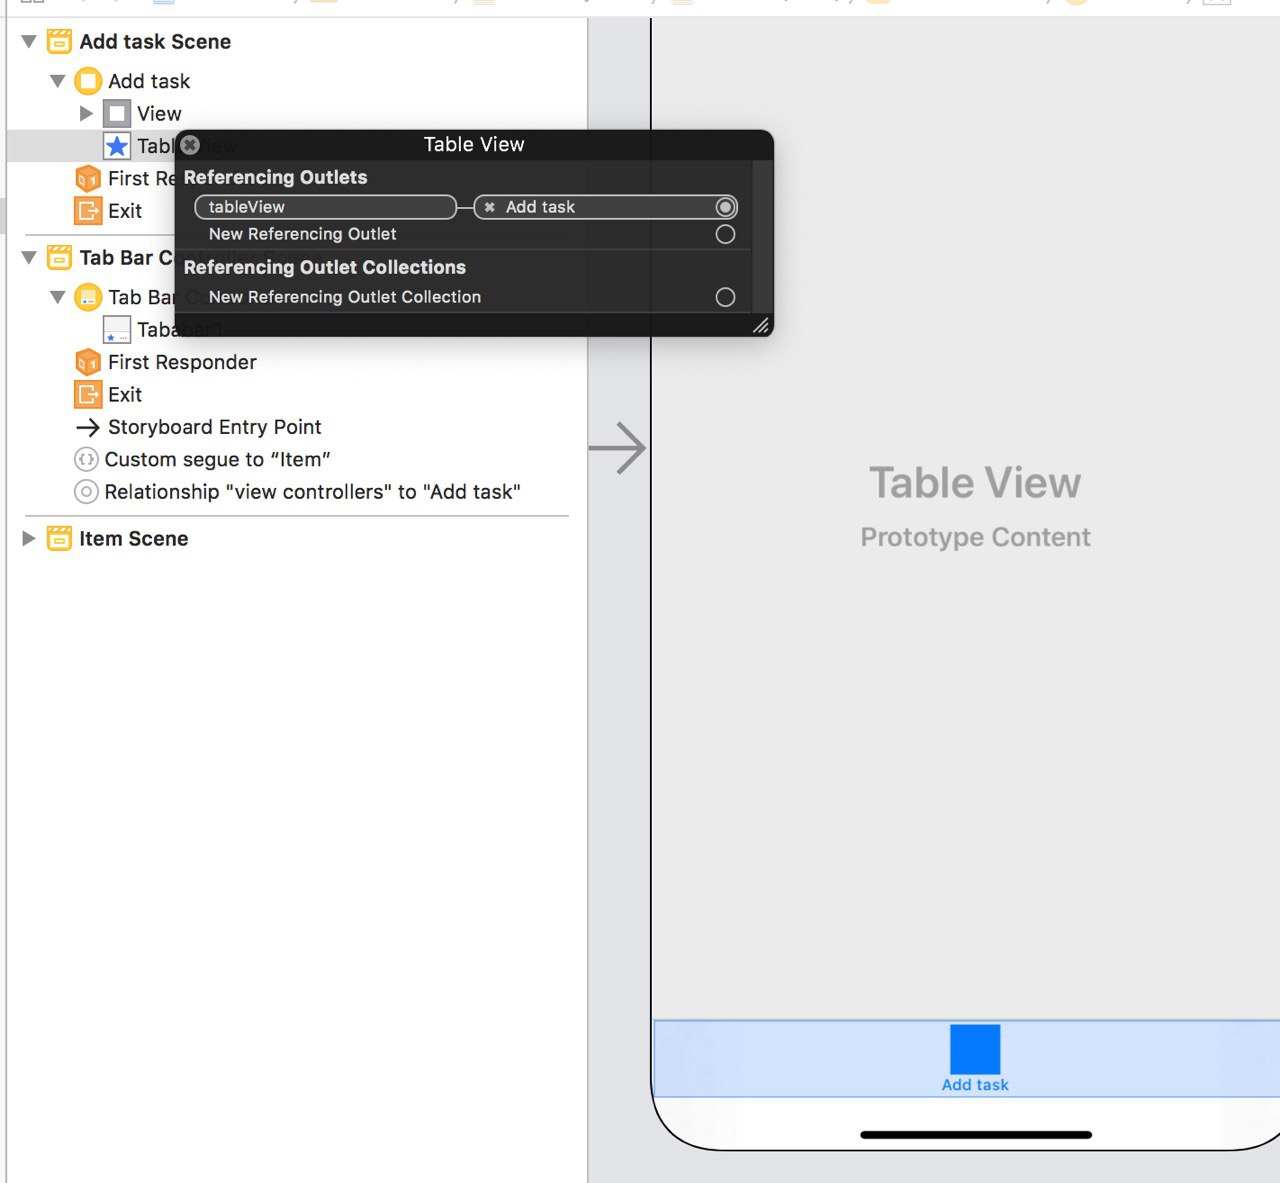Select Item Scene label

tap(134, 539)
